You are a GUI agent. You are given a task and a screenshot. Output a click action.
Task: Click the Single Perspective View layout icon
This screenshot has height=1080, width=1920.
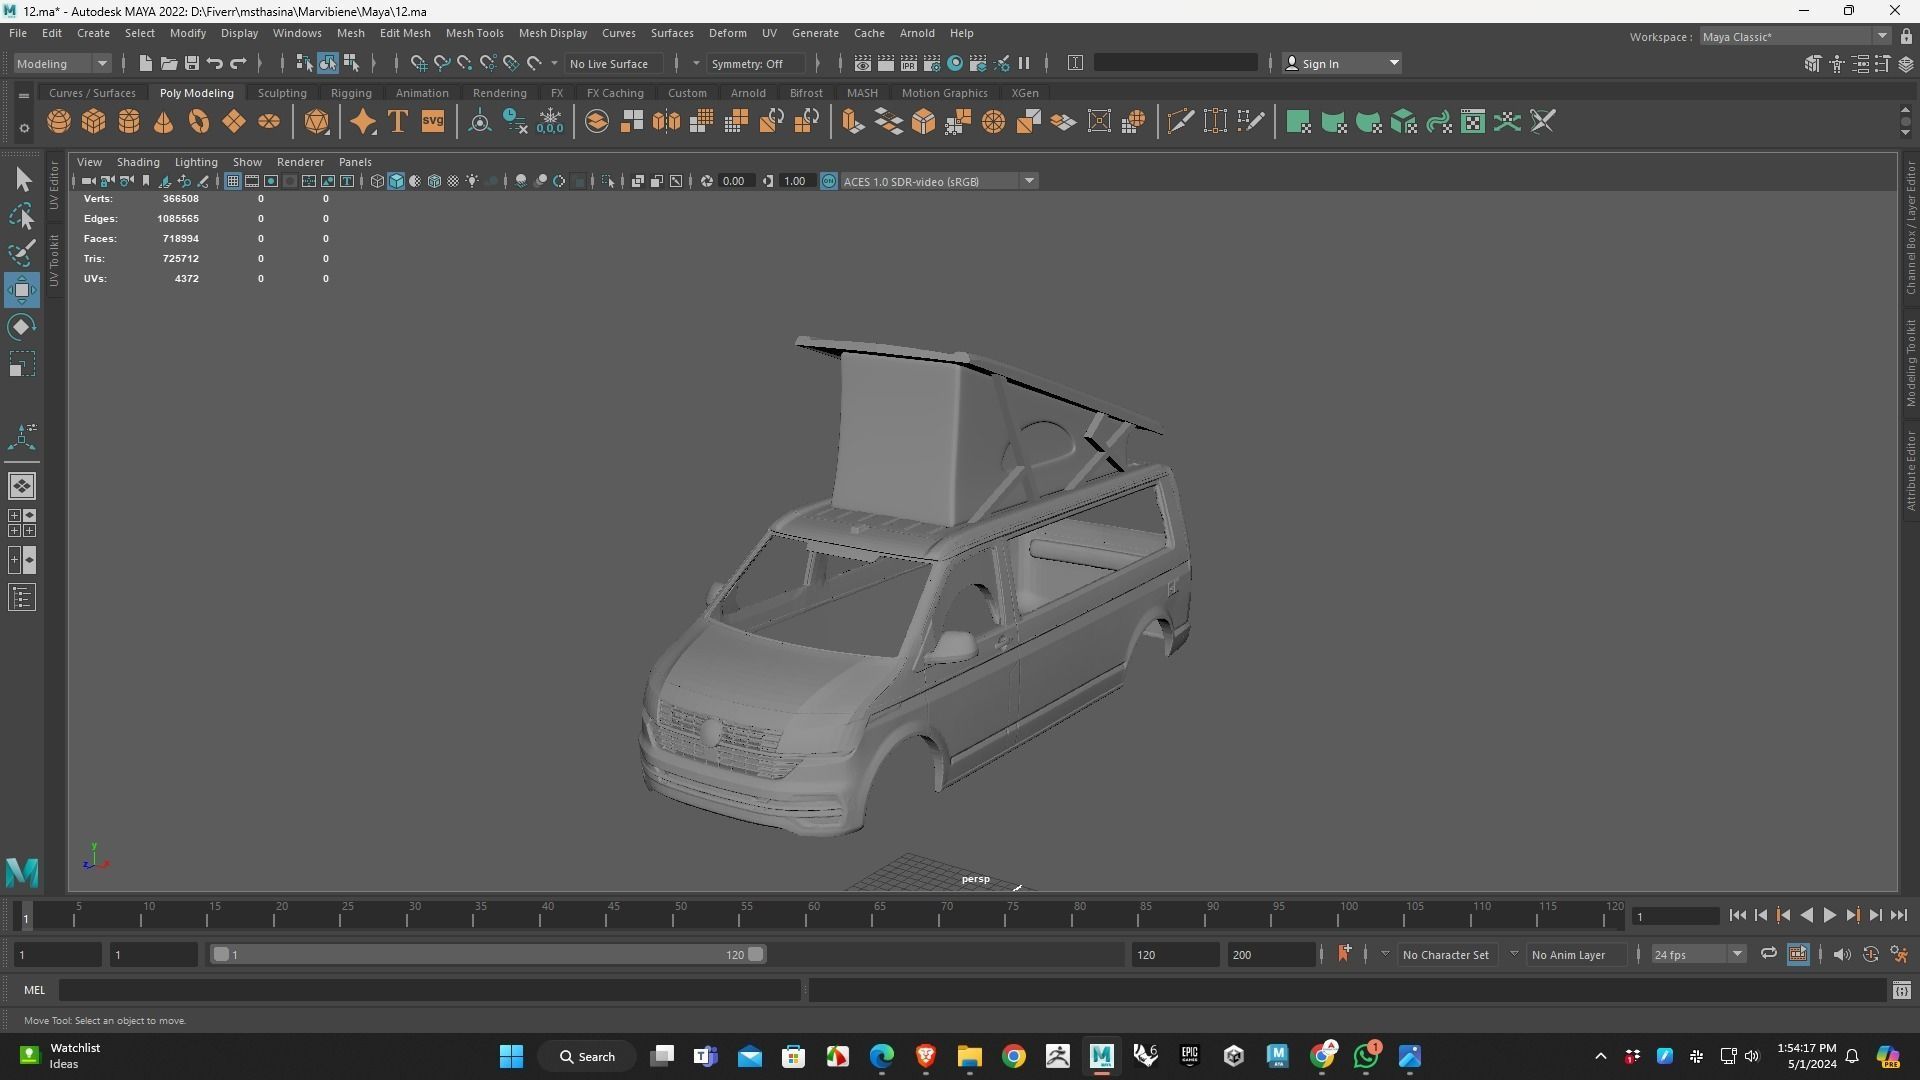tap(22, 486)
